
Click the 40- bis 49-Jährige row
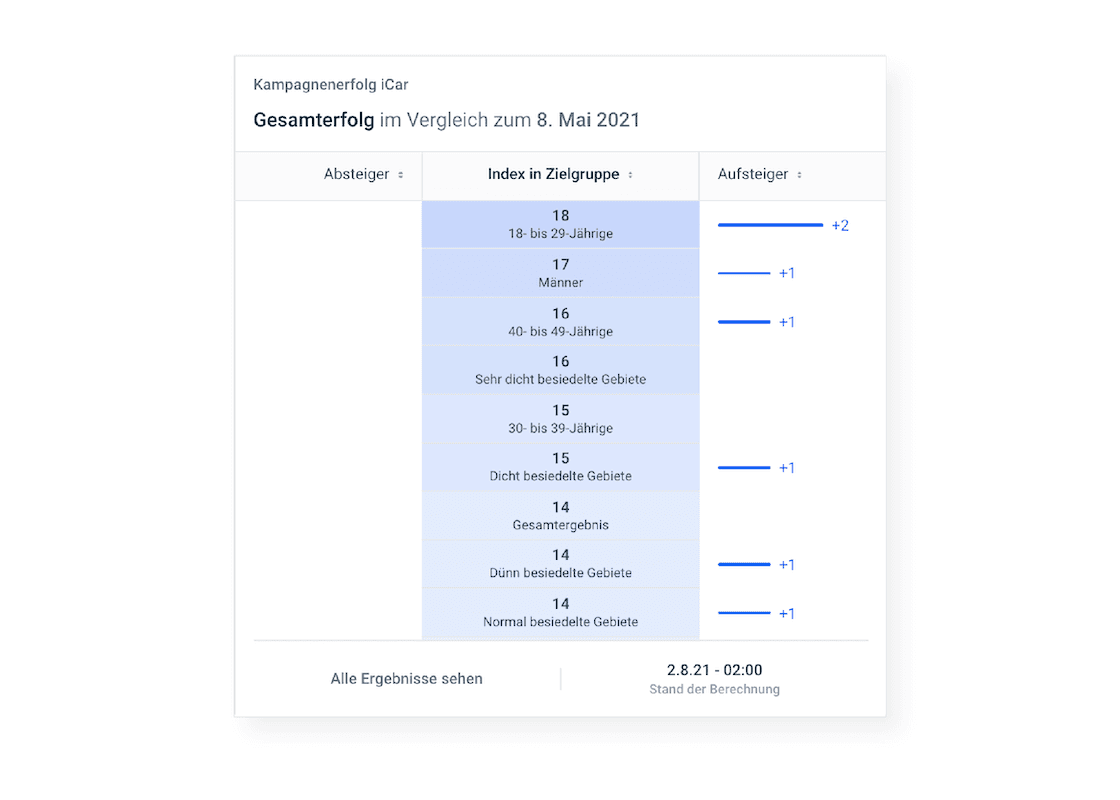click(x=560, y=322)
